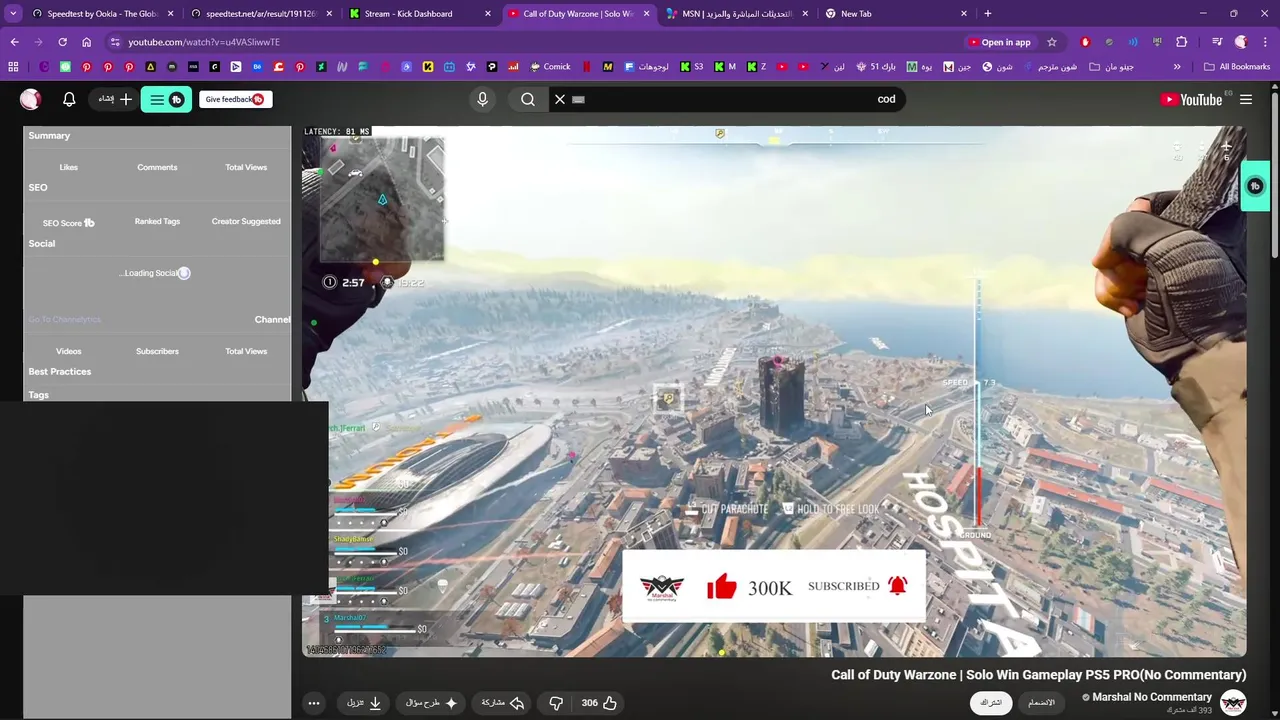
Task: Click the Ask (sparkle) button
Action: [431, 703]
